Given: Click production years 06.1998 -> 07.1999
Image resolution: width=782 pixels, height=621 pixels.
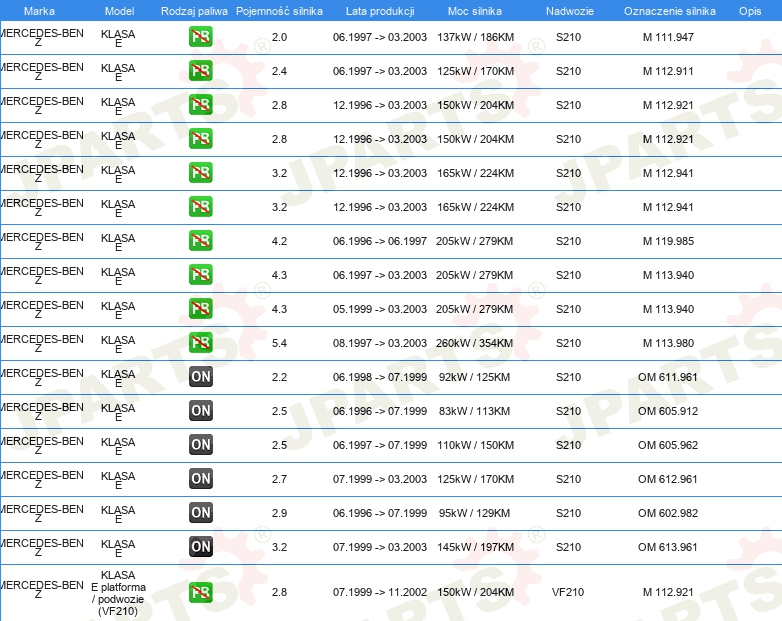Looking at the screenshot, I should (380, 377).
